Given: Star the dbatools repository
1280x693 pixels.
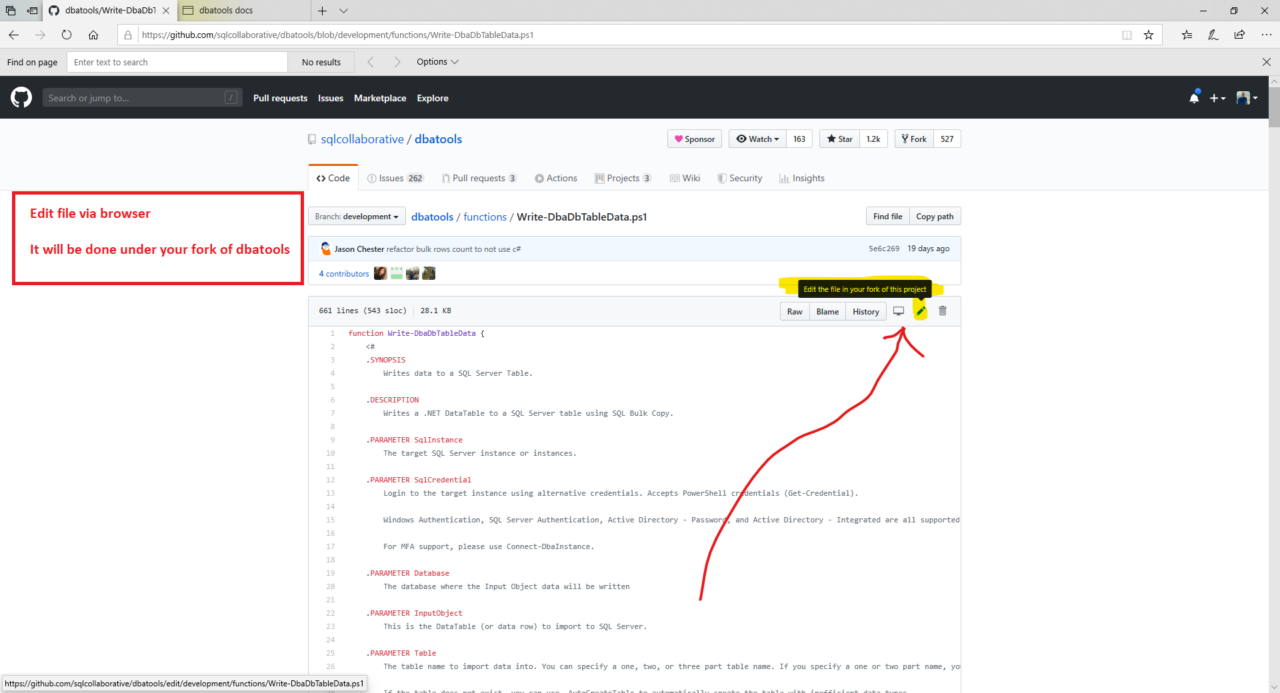Looking at the screenshot, I should click(x=839, y=139).
